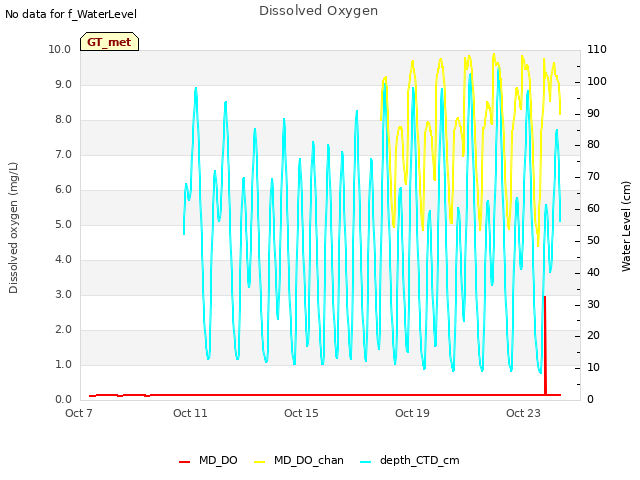Click the 110 right axis tick label
This screenshot has width=640, height=480.
(597, 49)
